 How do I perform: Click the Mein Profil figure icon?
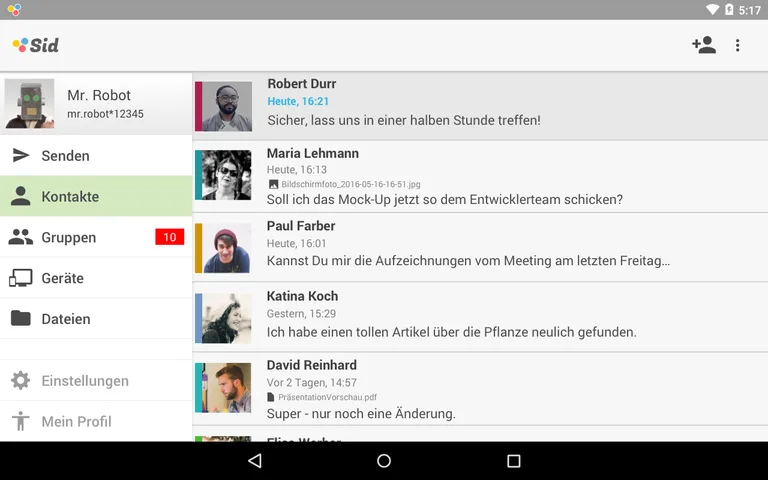[21, 421]
